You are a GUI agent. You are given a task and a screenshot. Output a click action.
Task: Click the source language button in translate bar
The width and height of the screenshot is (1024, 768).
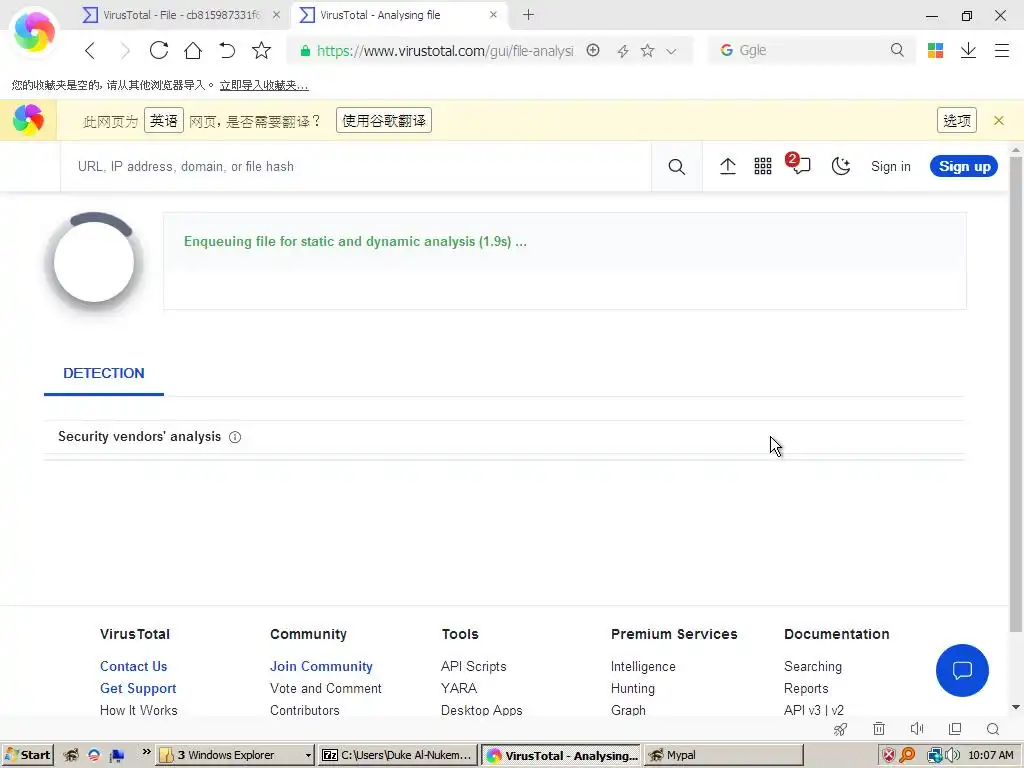pos(164,120)
